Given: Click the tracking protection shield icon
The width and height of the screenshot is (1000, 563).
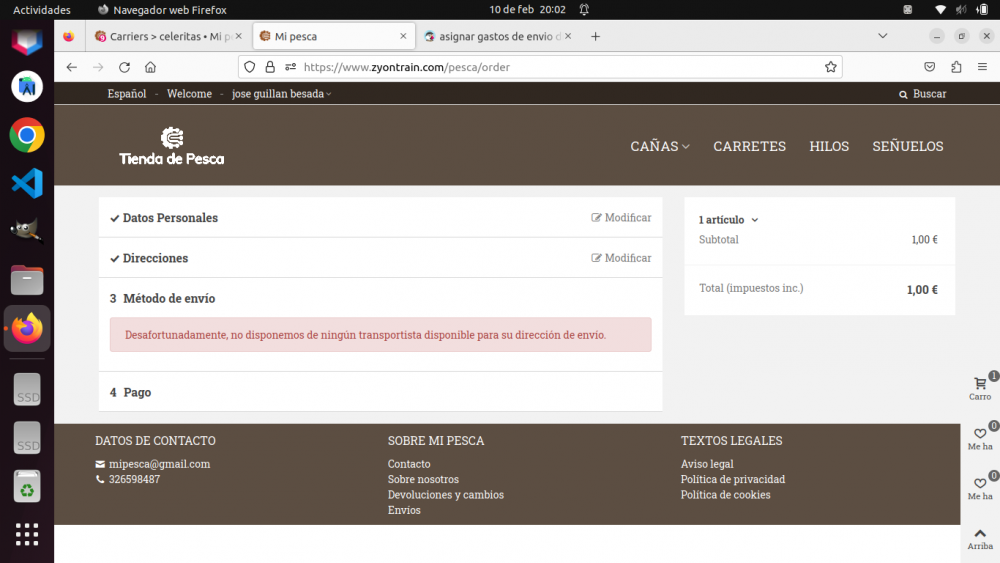Looking at the screenshot, I should pyautogui.click(x=250, y=67).
